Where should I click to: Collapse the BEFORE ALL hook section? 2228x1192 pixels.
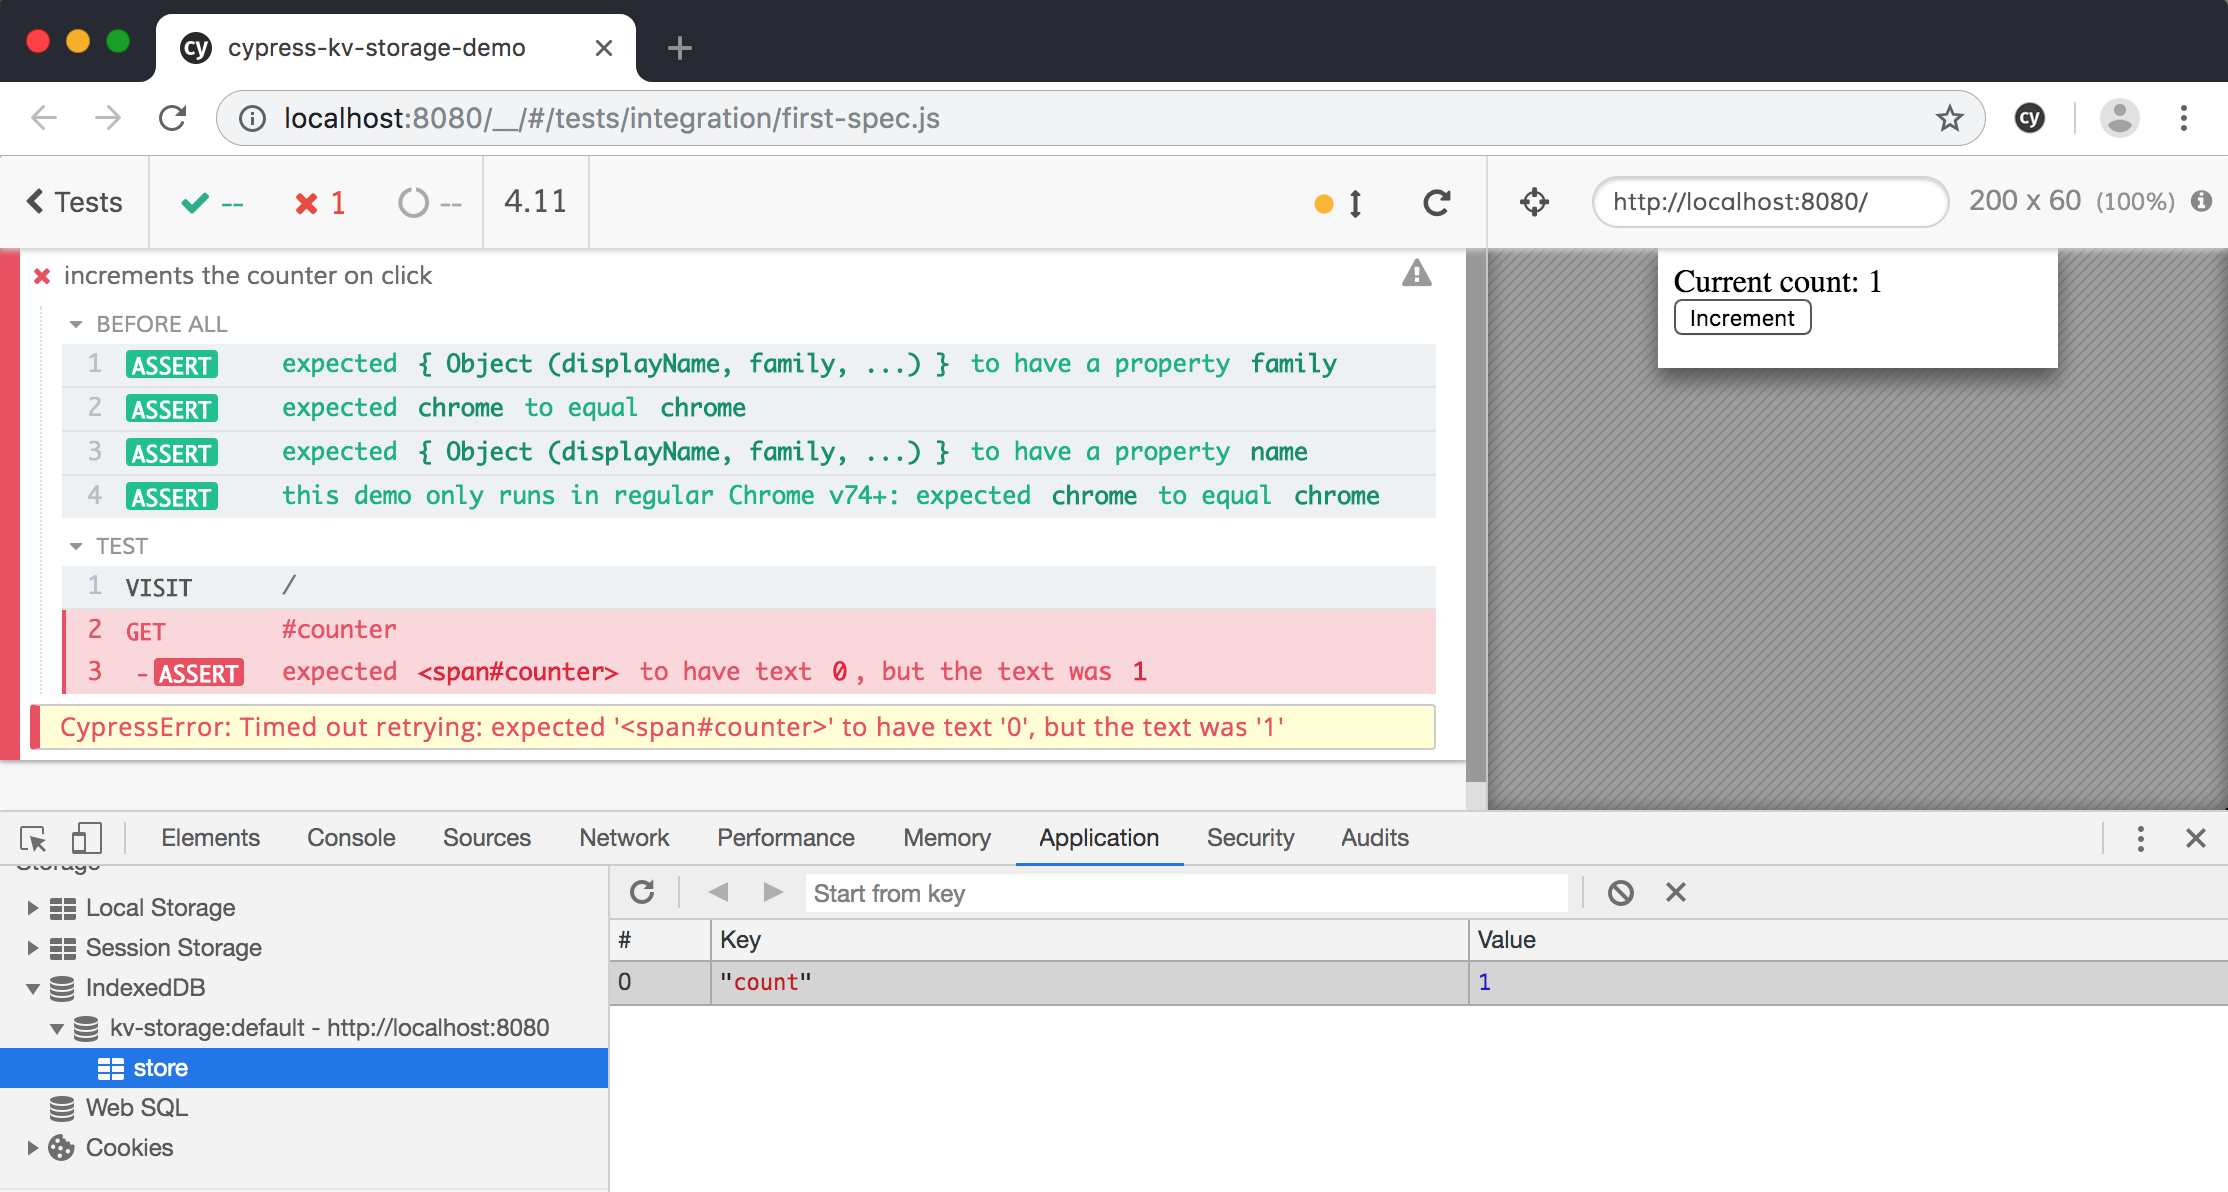tap(76, 324)
